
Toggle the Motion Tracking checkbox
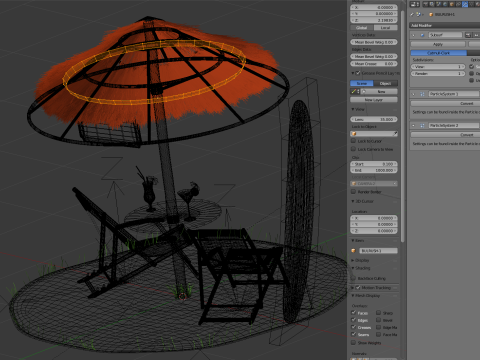coord(358,287)
